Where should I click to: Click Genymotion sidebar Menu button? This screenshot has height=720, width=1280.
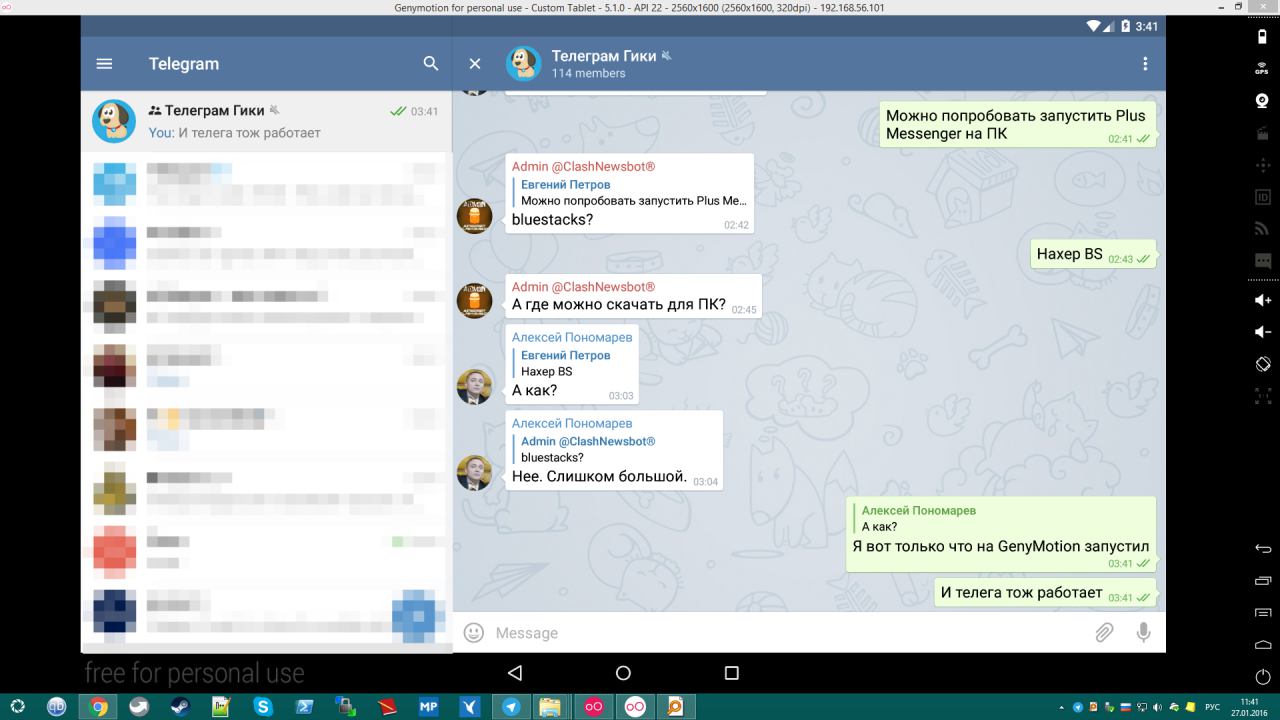[1262, 613]
